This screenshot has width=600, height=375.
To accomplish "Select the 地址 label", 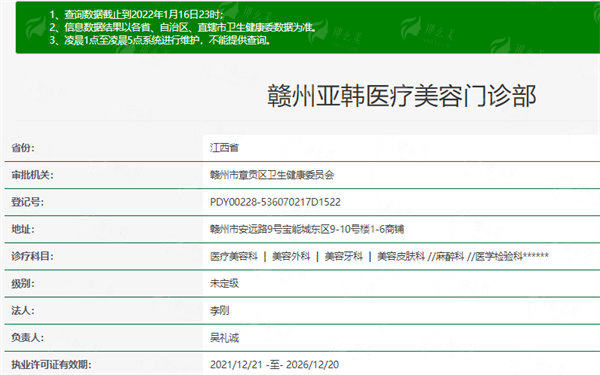I will (x=23, y=229).
